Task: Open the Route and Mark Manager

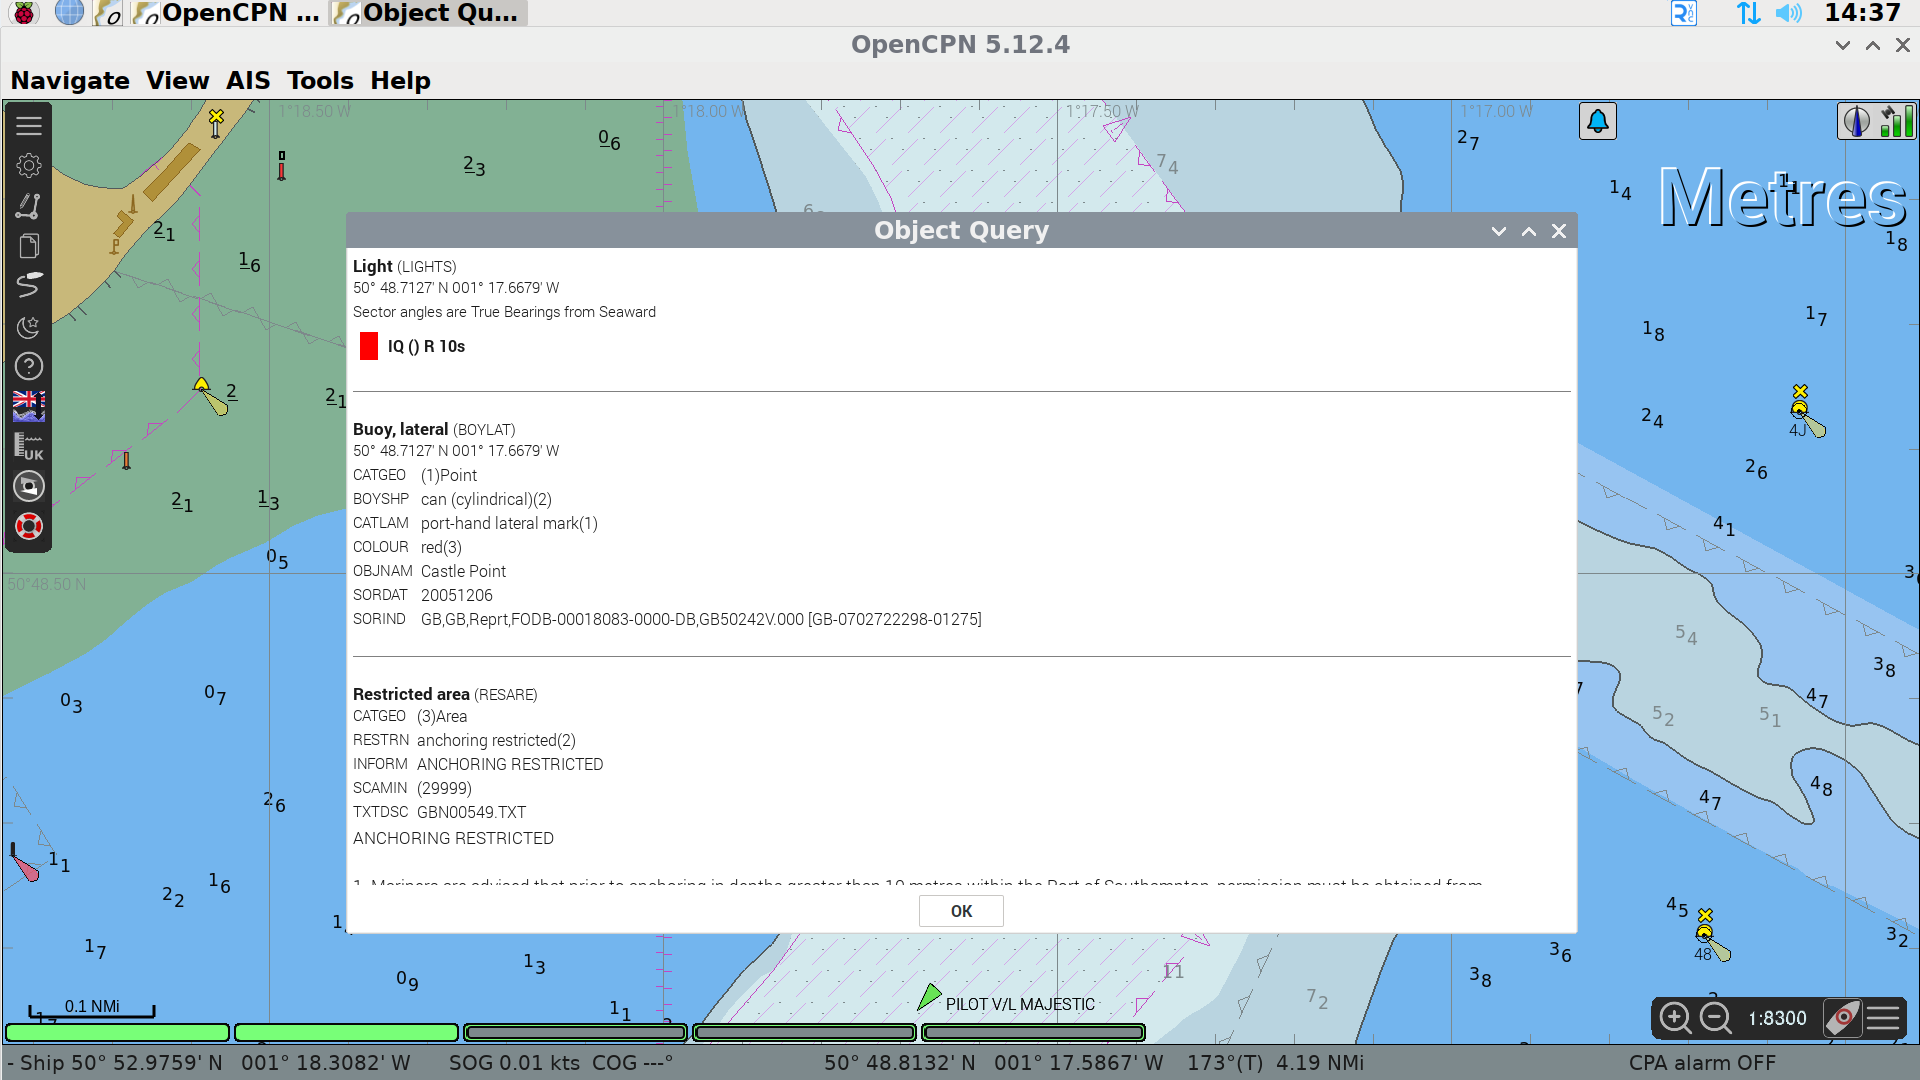Action: [x=28, y=245]
